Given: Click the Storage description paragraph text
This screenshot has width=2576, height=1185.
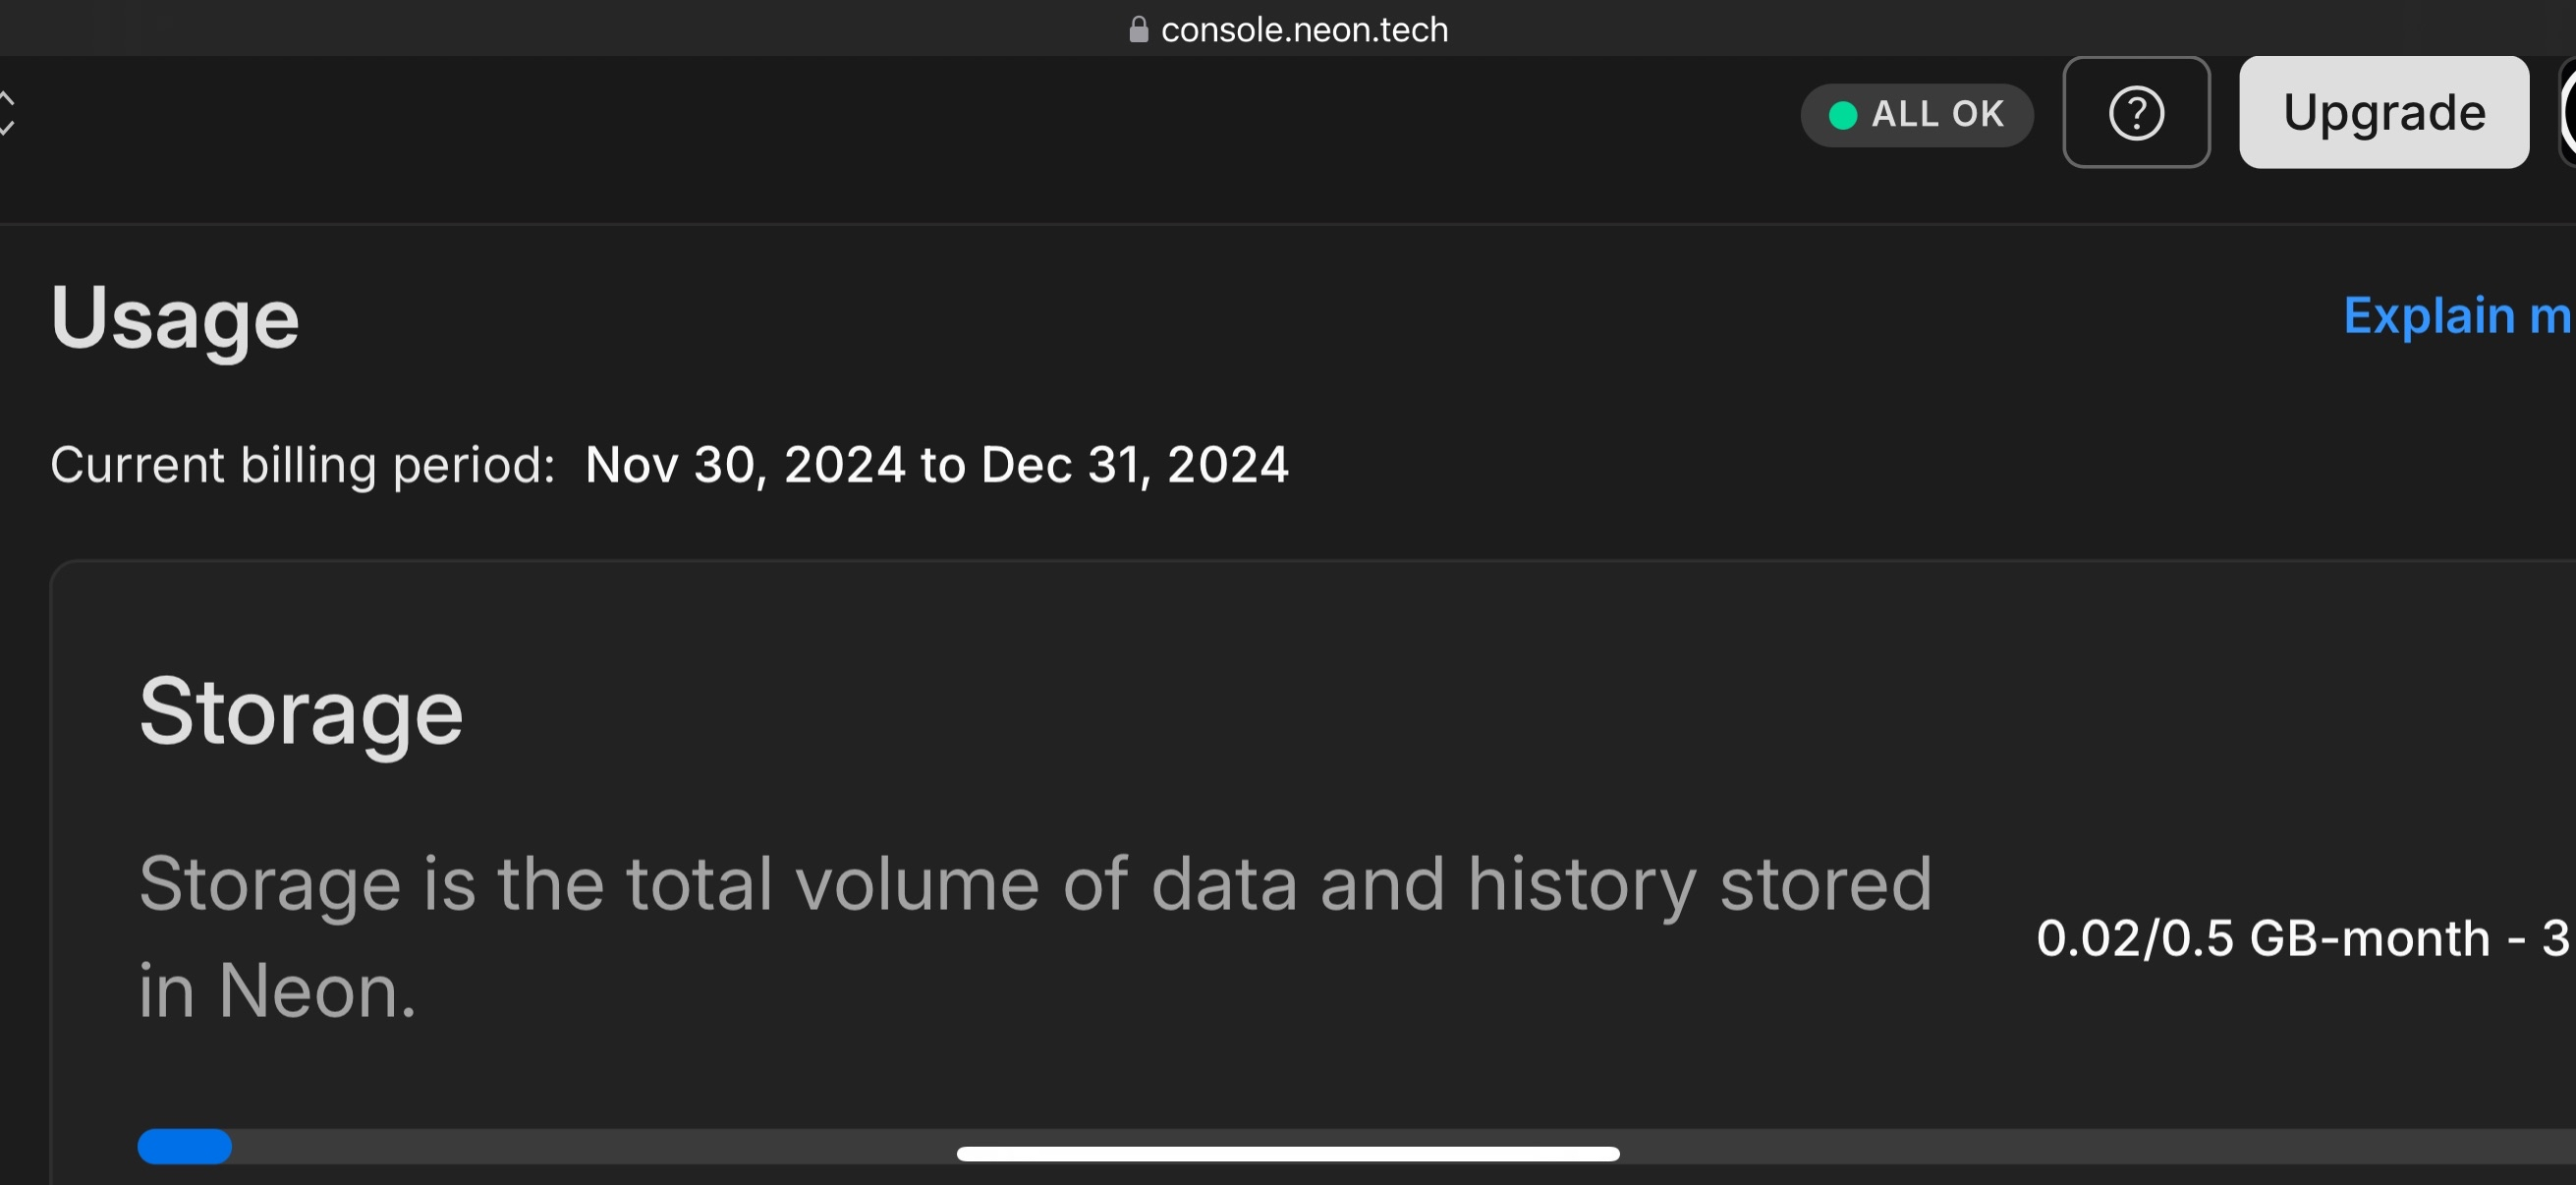Looking at the screenshot, I should click(1035, 885).
